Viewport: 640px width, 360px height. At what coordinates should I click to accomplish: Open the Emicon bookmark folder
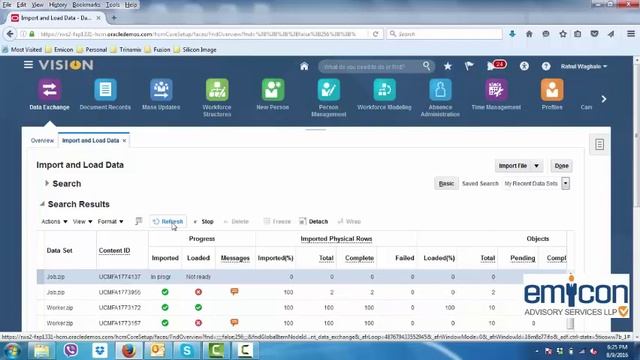pyautogui.click(x=59, y=49)
